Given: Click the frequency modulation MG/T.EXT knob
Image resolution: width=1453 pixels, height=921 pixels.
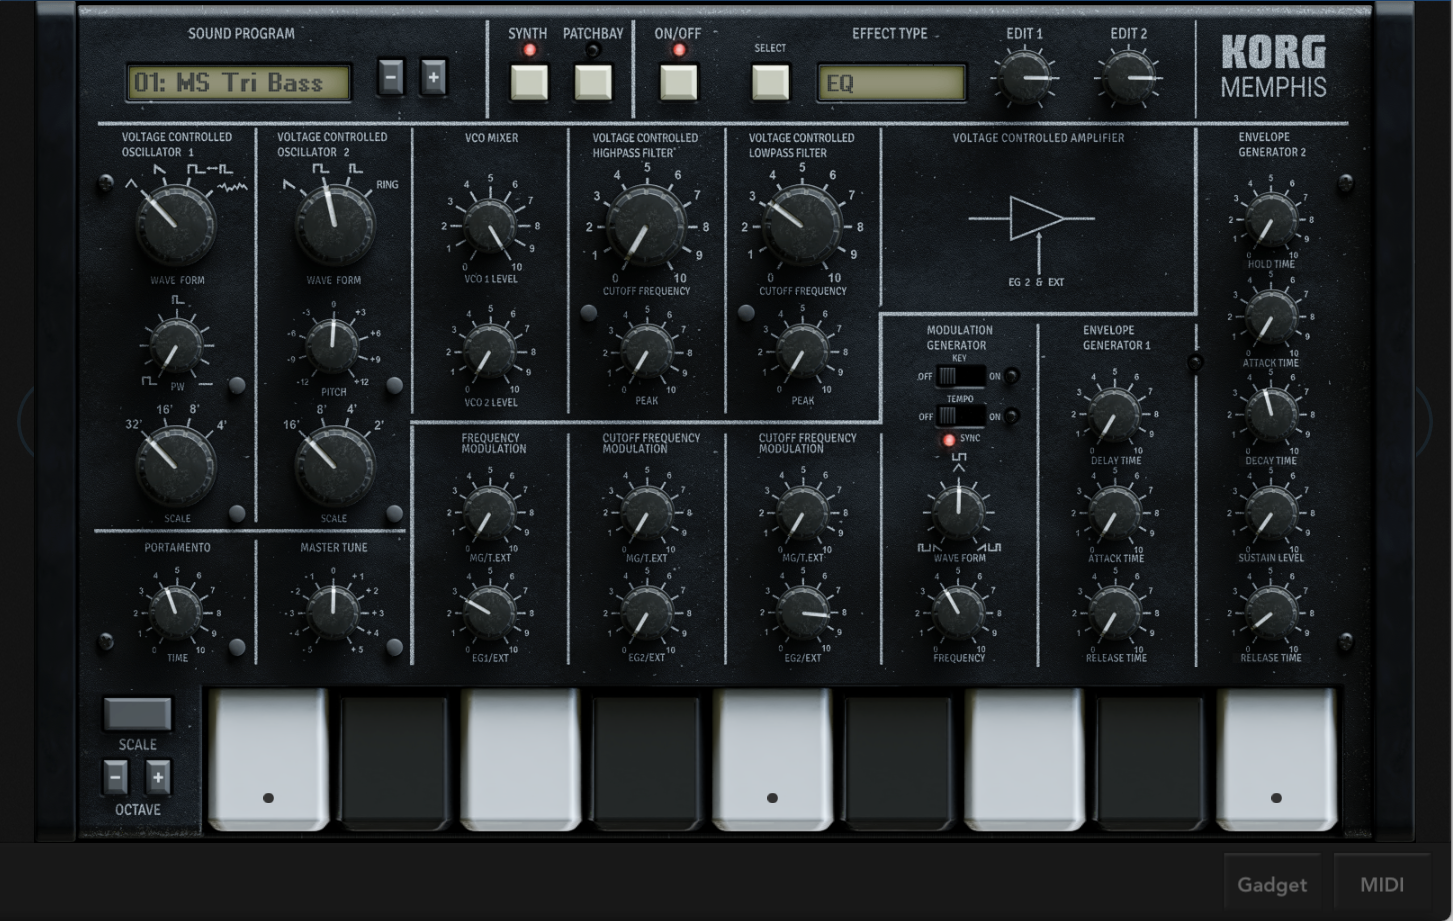Looking at the screenshot, I should point(490,513).
